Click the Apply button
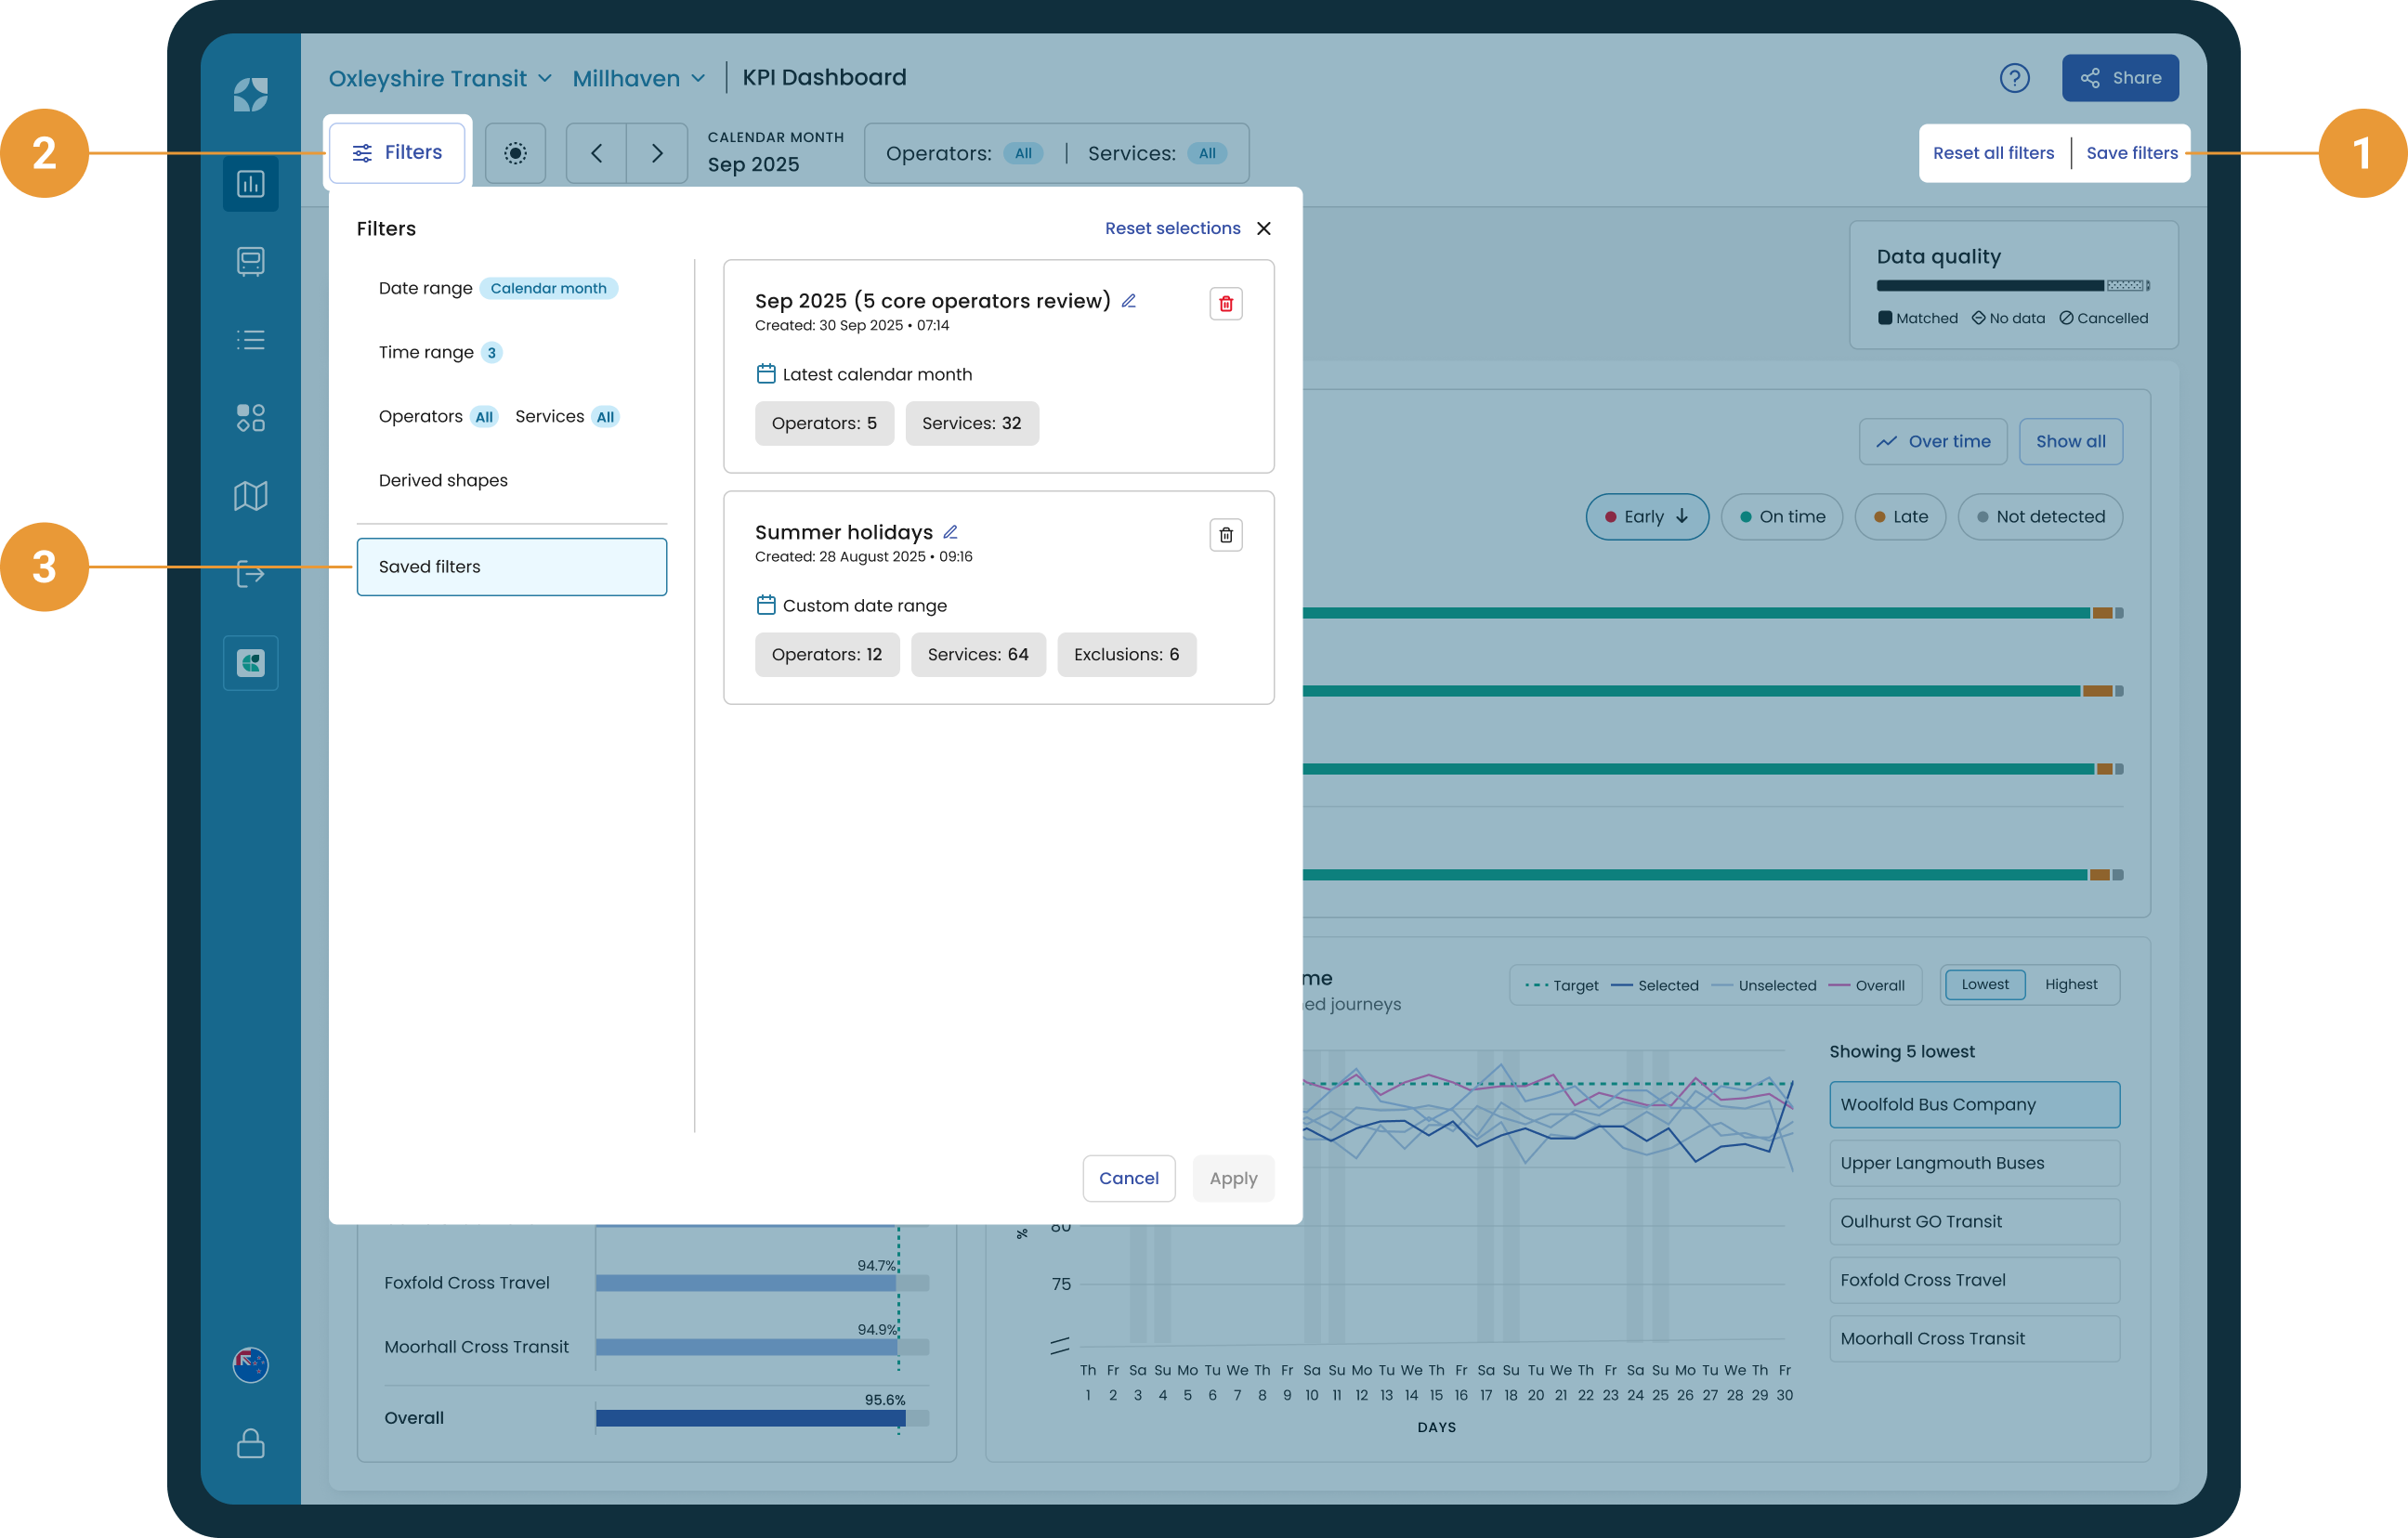This screenshot has height=1538, width=2408. tap(1233, 1178)
